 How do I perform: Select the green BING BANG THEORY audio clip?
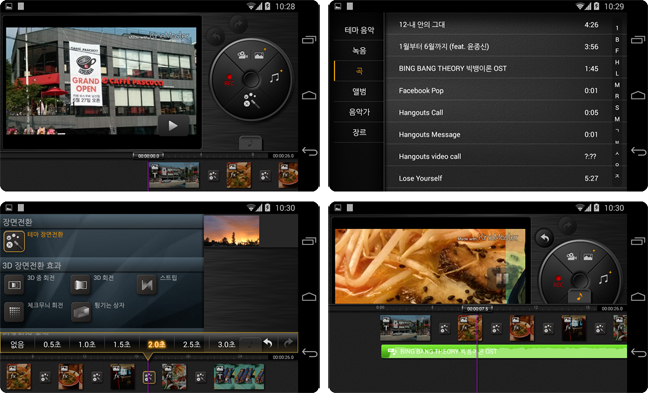[503, 352]
